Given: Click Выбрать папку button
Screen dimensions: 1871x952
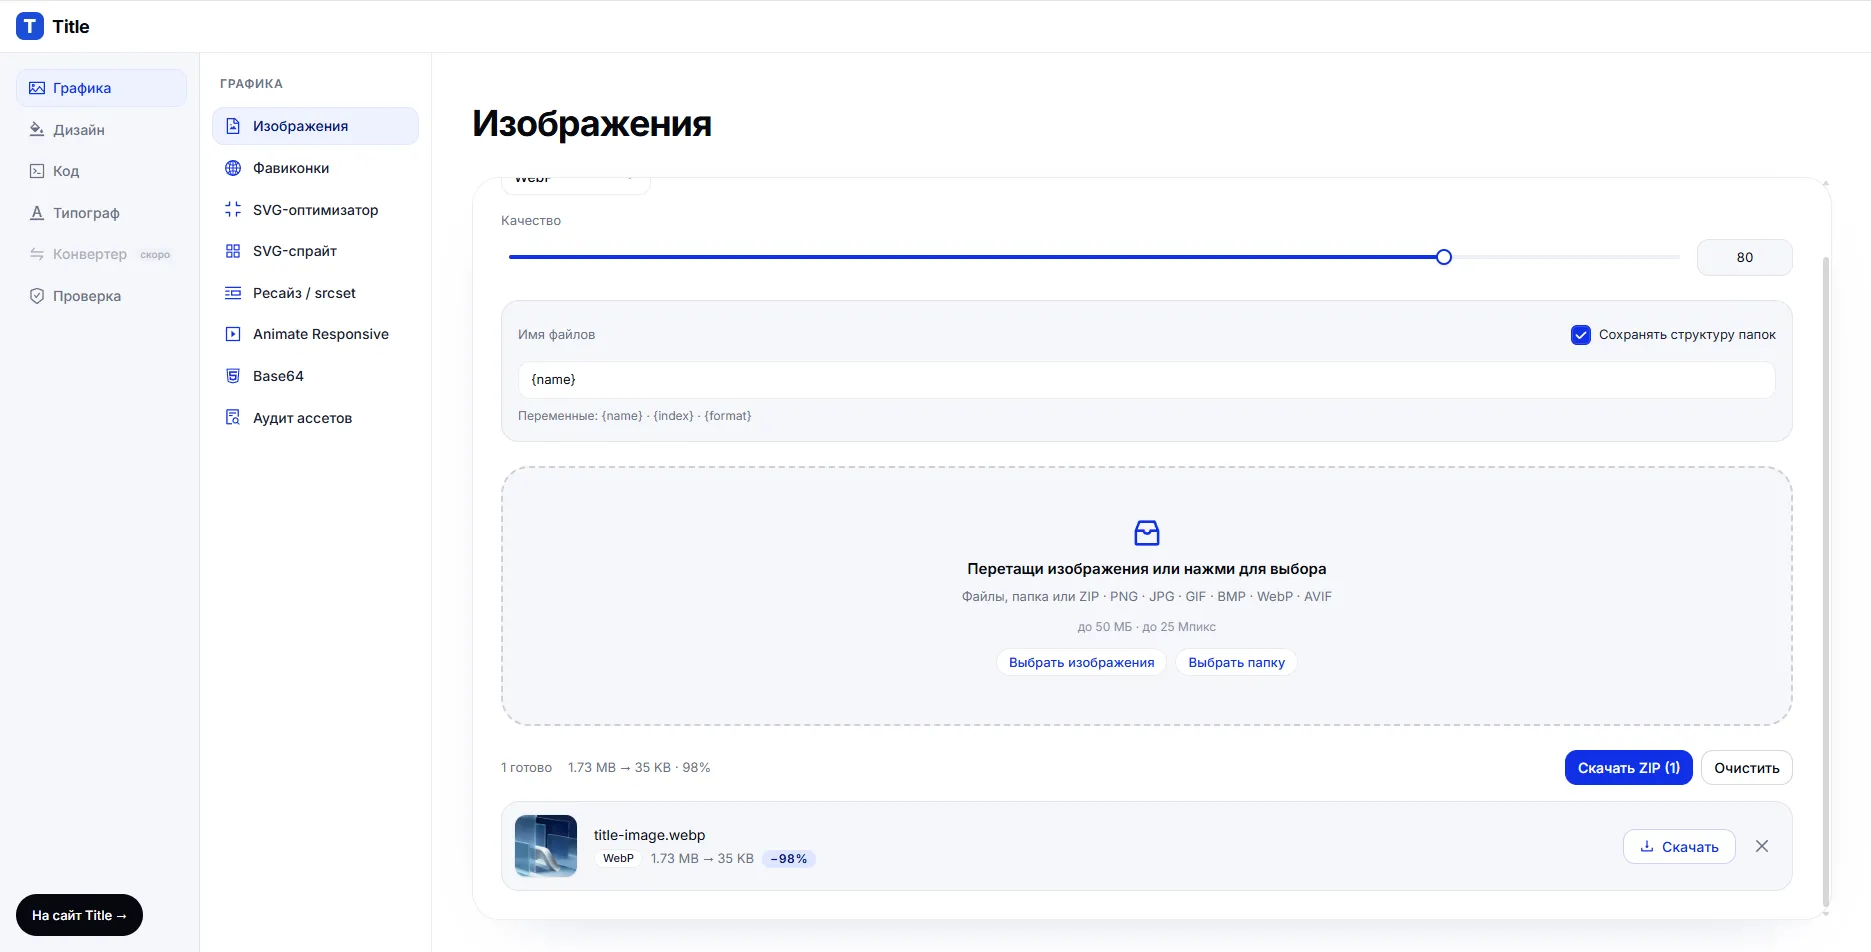Looking at the screenshot, I should point(1236,662).
